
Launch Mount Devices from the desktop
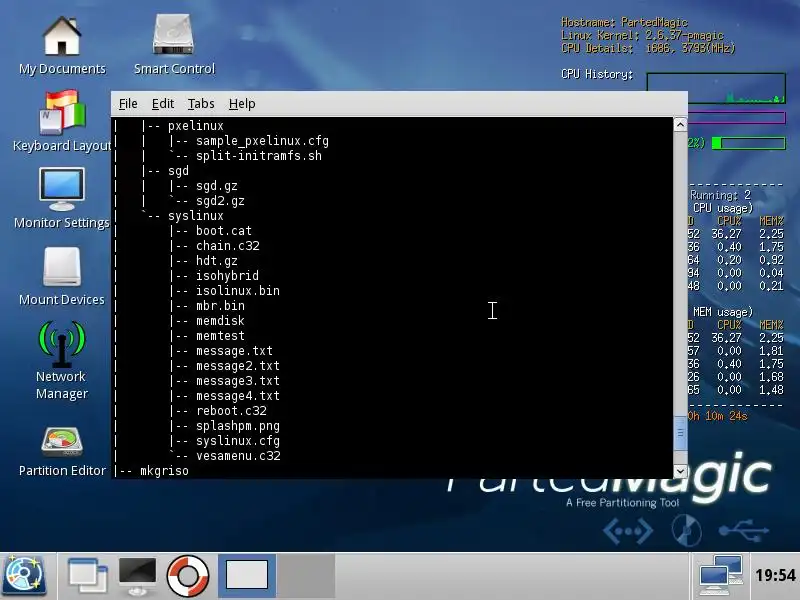62,277
